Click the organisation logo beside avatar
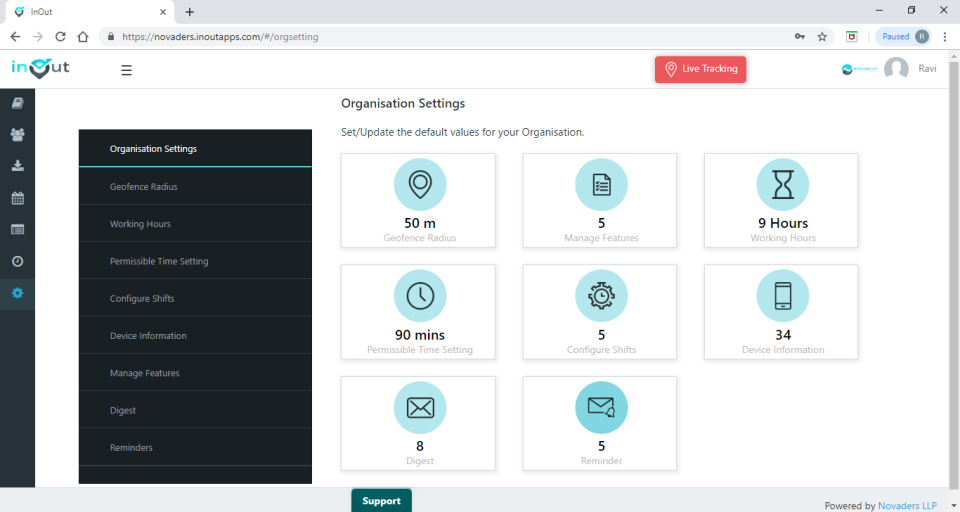Screen dimensions: 960x512 859,69
